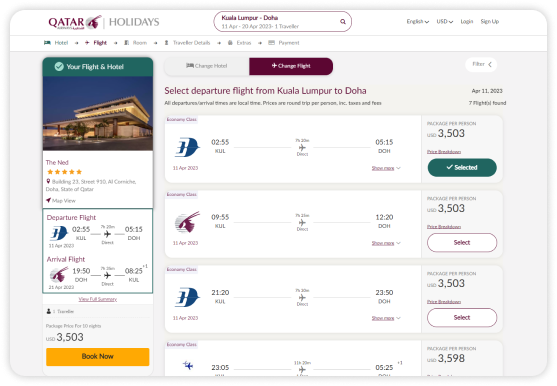Switch to the Change Hotel tab

coord(207,66)
